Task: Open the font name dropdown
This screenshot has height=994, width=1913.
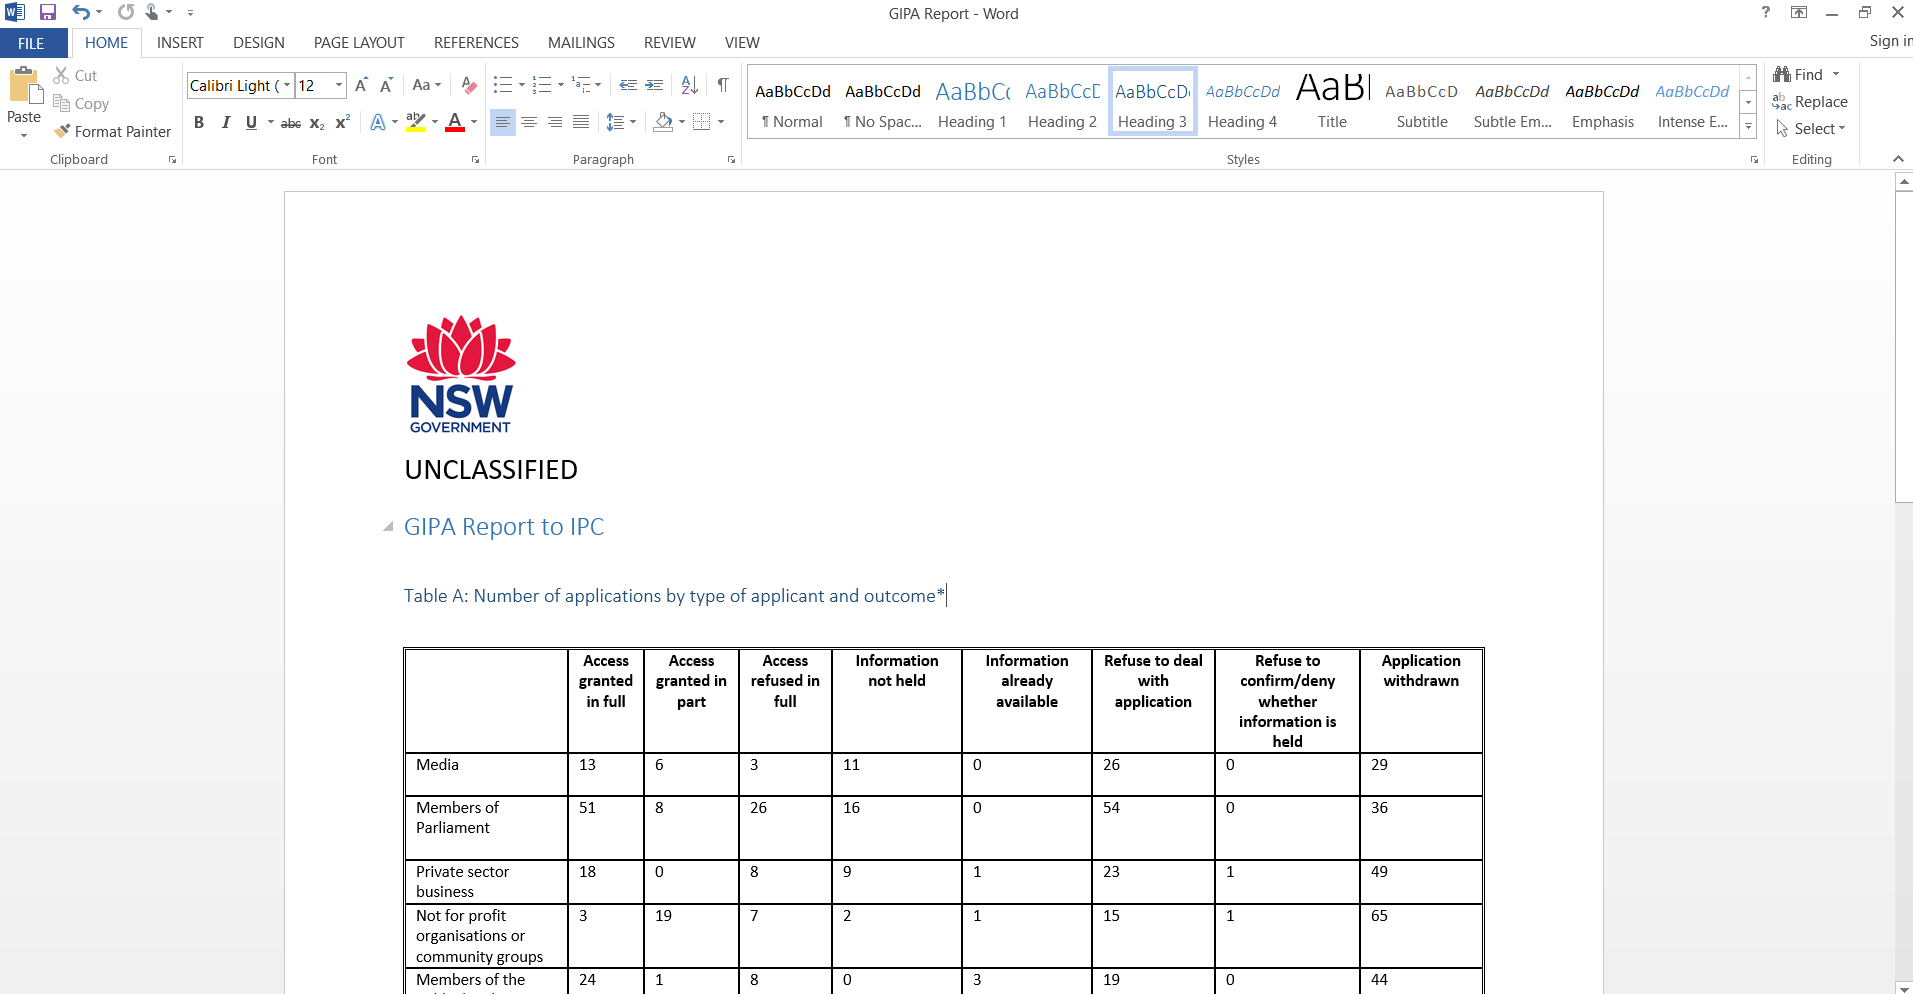Action: (287, 85)
